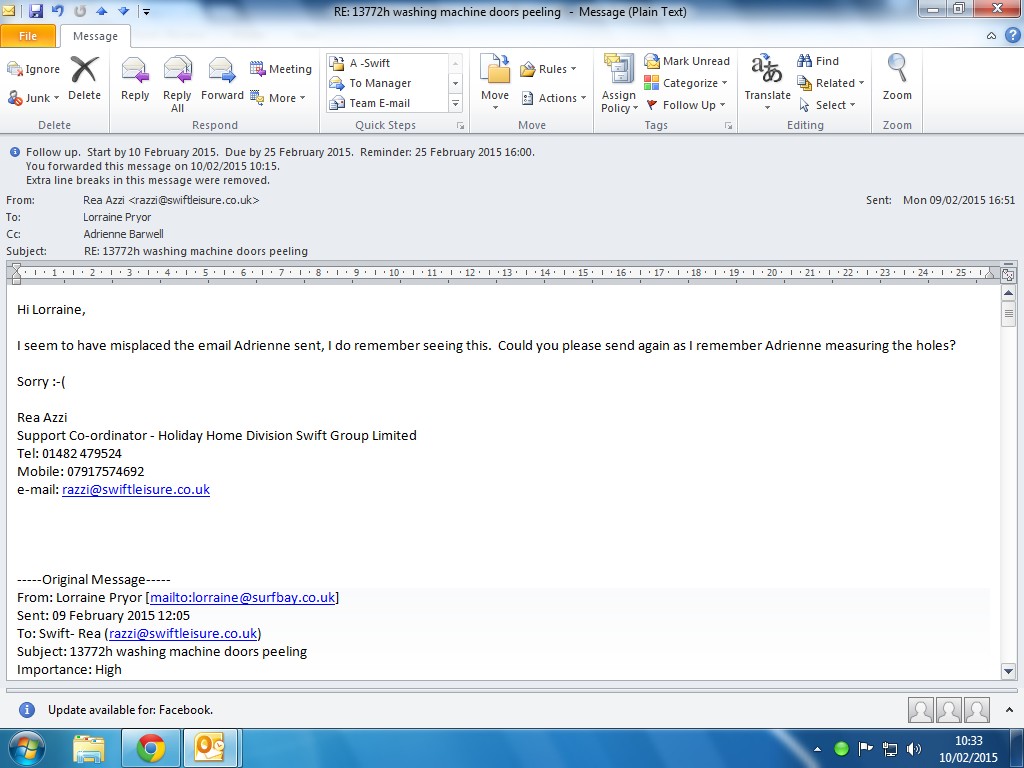
Task: Expand the Quick Steps gallery
Action: [455, 103]
